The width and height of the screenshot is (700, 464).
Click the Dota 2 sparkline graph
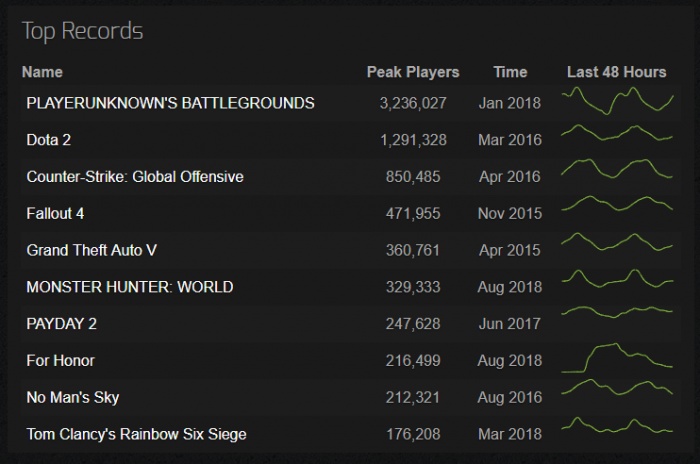(x=617, y=135)
